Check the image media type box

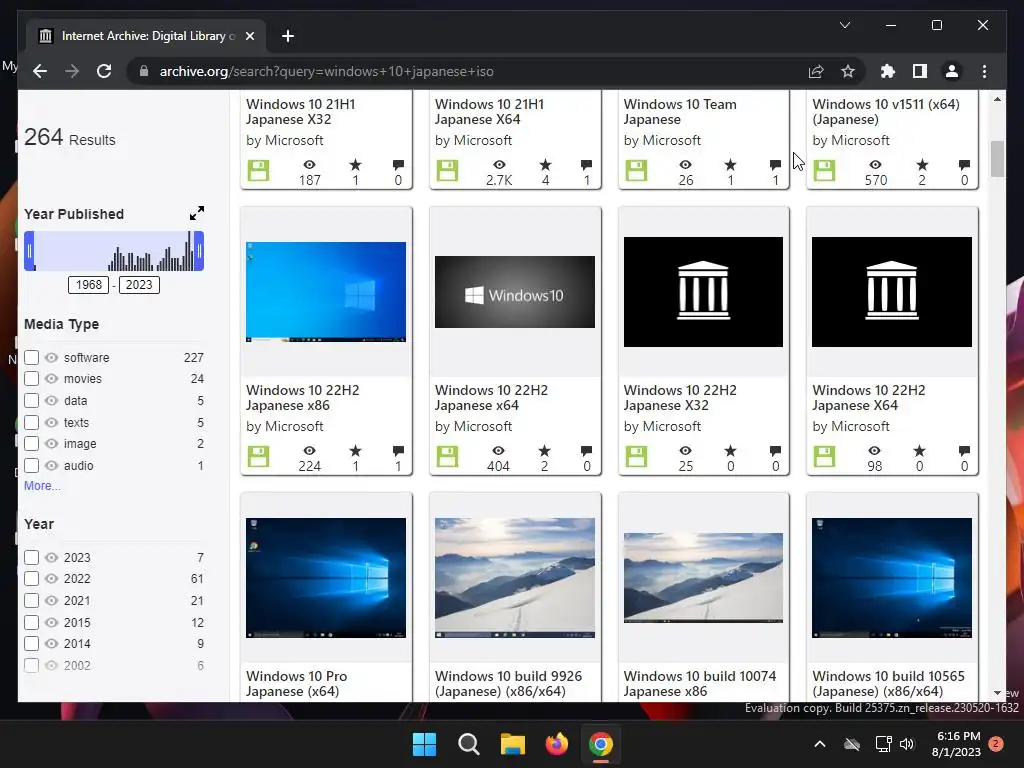pos(31,443)
